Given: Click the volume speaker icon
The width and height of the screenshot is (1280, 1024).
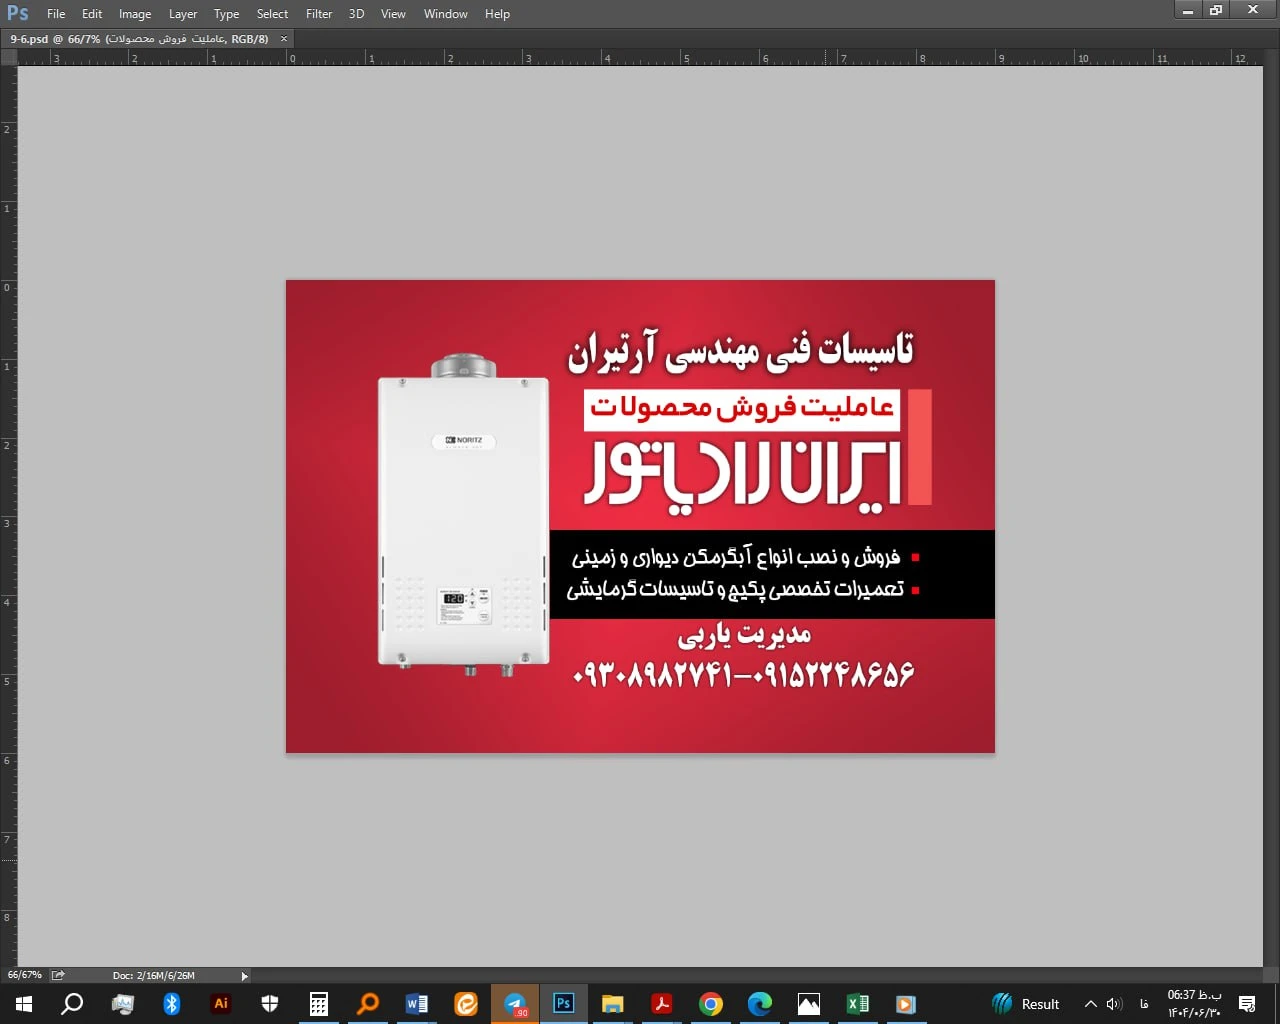Looking at the screenshot, I should click(1114, 1004).
